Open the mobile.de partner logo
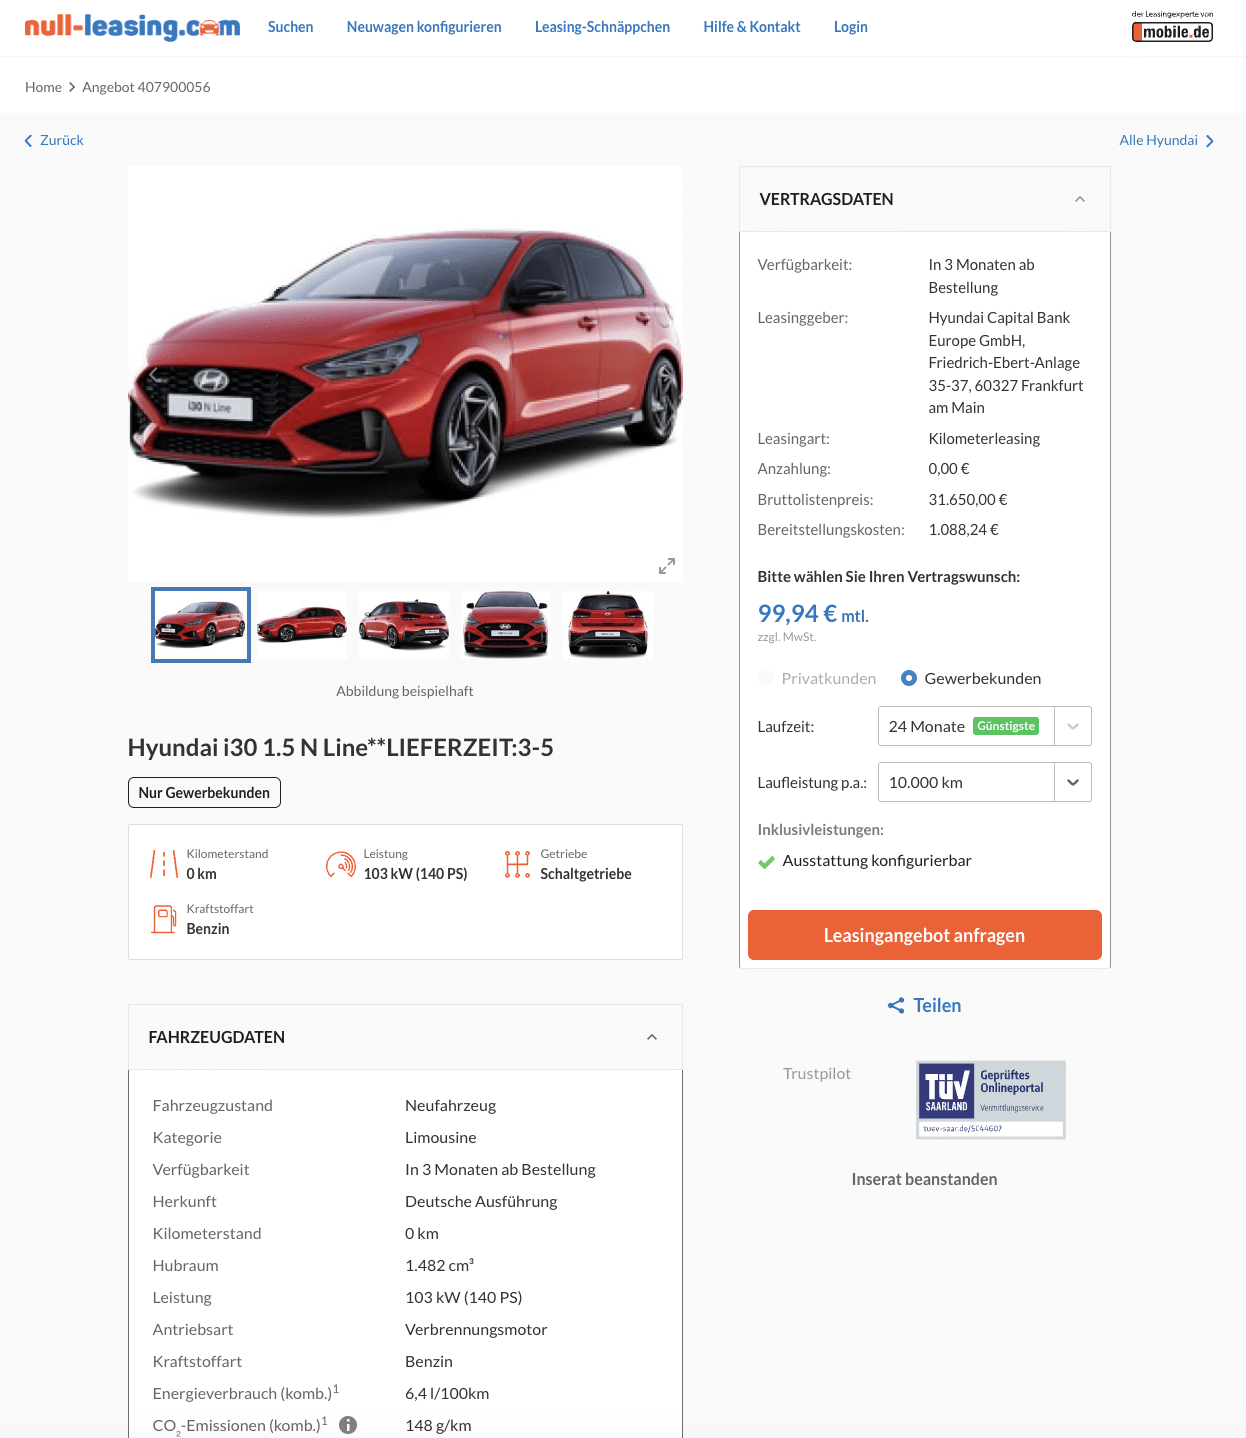The image size is (1246, 1438). (1172, 27)
